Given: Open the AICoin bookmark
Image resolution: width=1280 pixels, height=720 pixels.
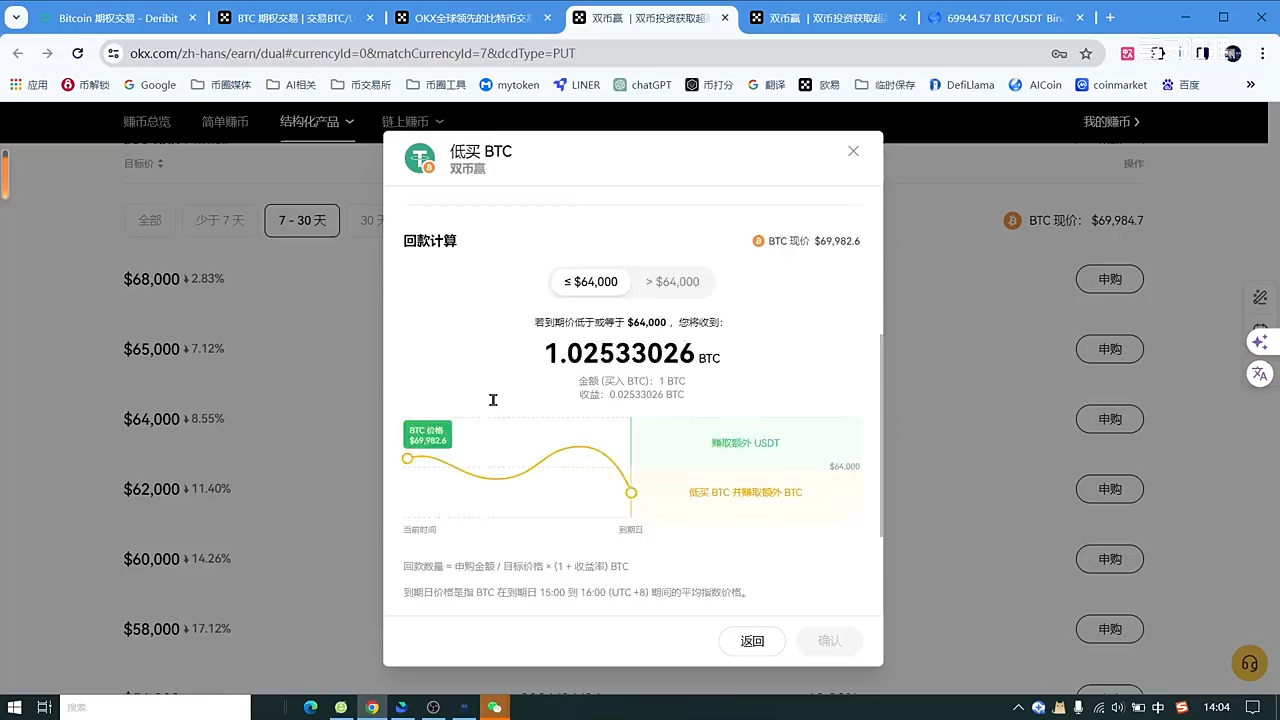Looking at the screenshot, I should click(1036, 85).
